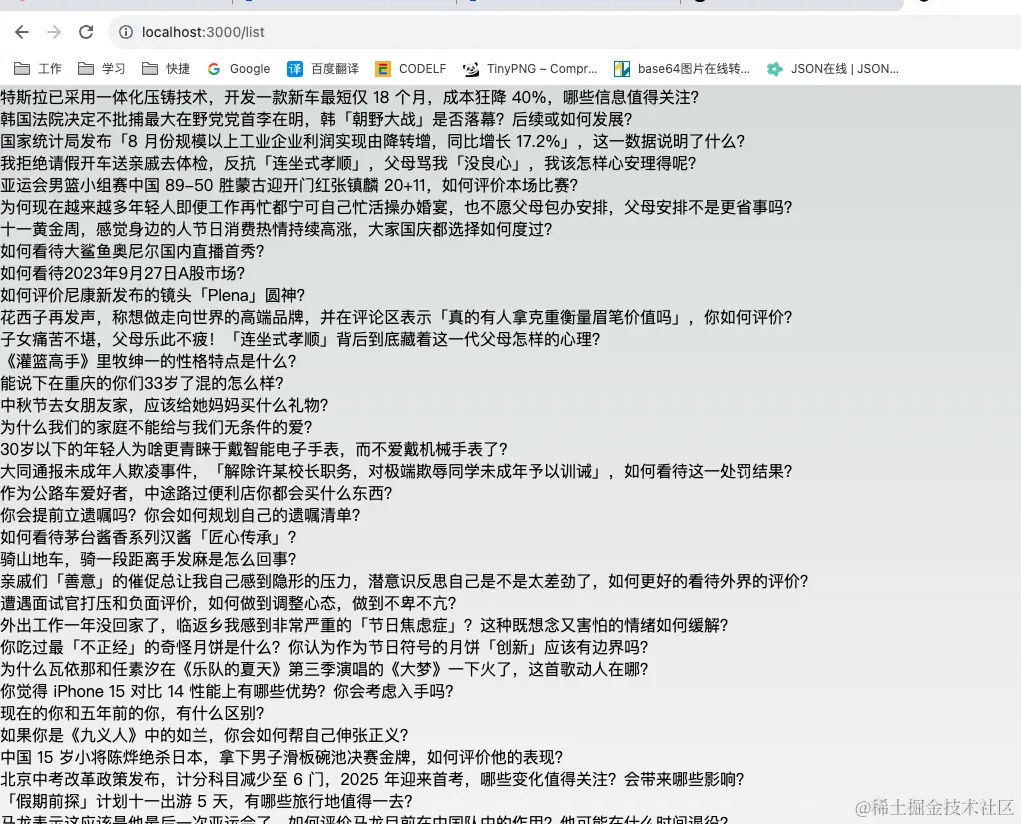Reload the page with the refresh icon
The width and height of the screenshot is (1021, 824).
tap(86, 32)
